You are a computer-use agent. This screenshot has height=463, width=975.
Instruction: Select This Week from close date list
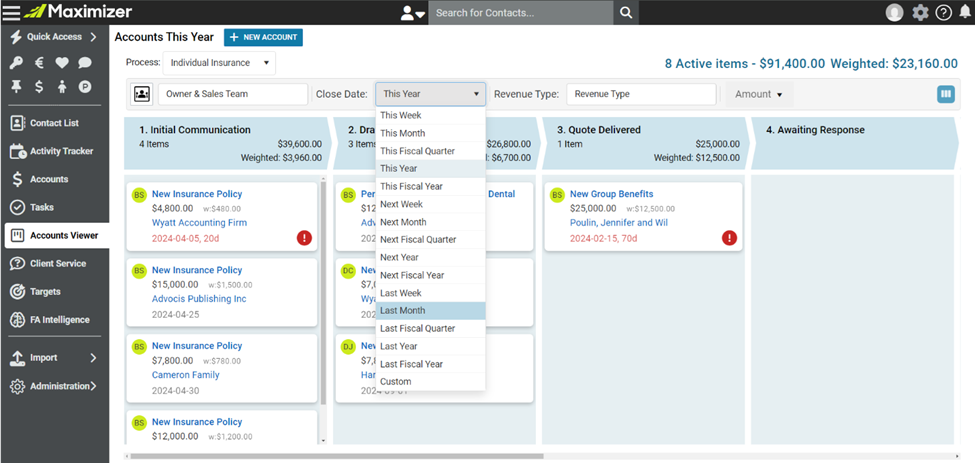coord(430,116)
